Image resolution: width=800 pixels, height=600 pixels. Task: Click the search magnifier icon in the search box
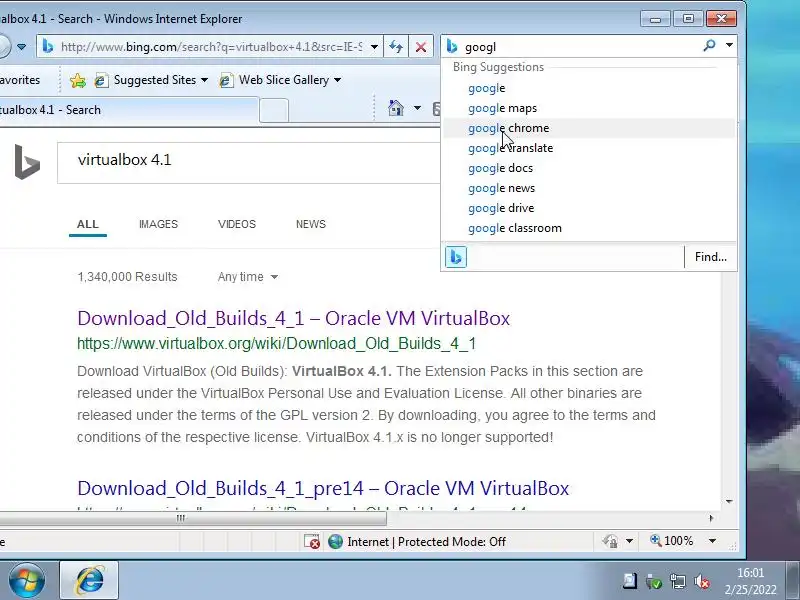pyautogui.click(x=709, y=46)
